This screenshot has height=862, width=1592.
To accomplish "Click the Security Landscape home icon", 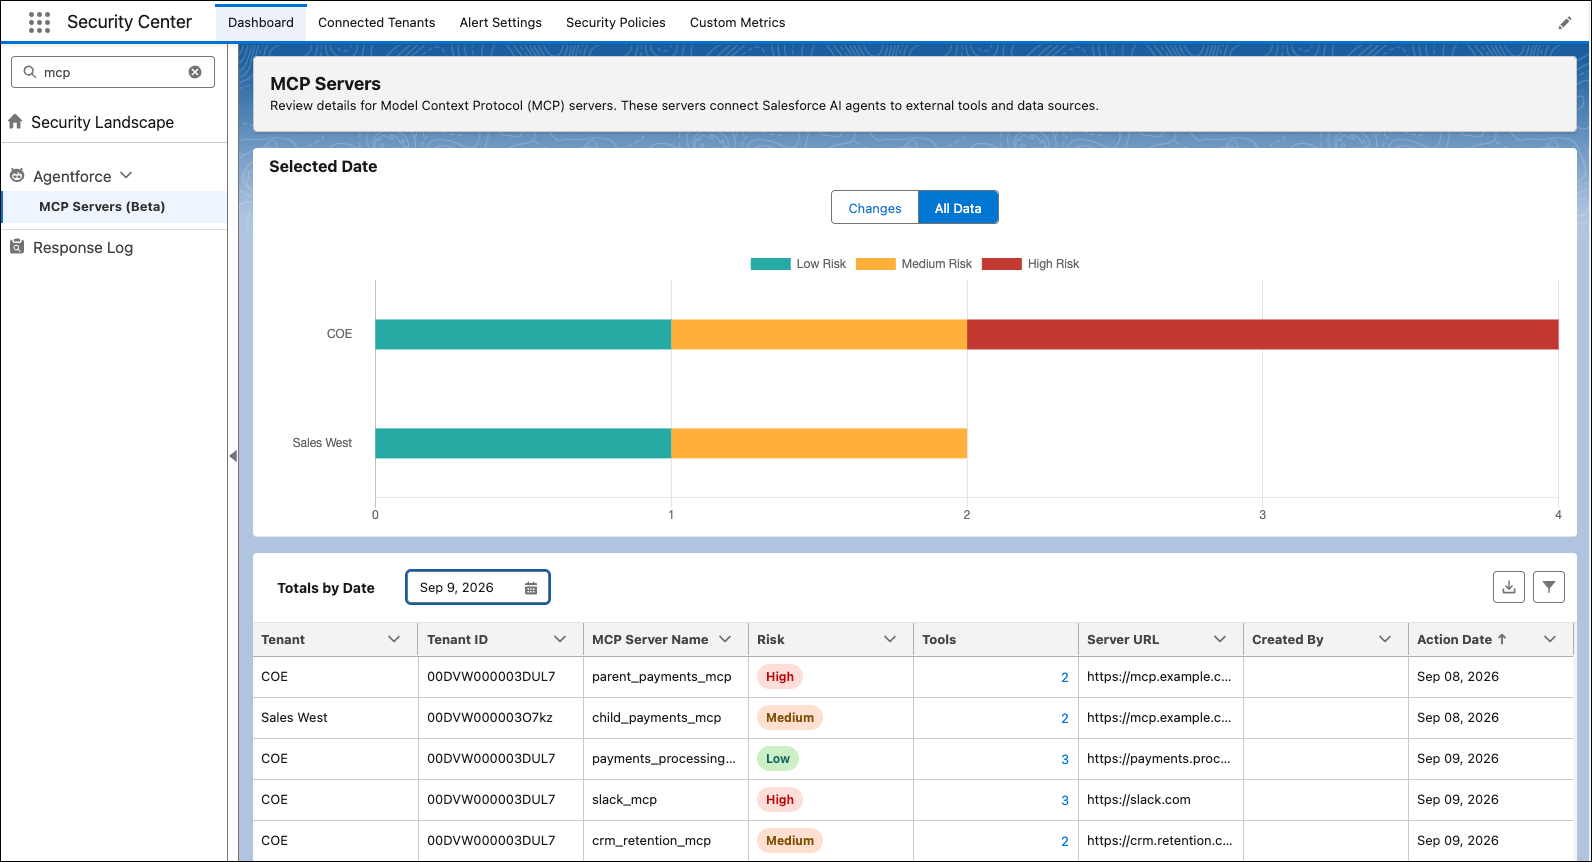I will click(x=15, y=121).
